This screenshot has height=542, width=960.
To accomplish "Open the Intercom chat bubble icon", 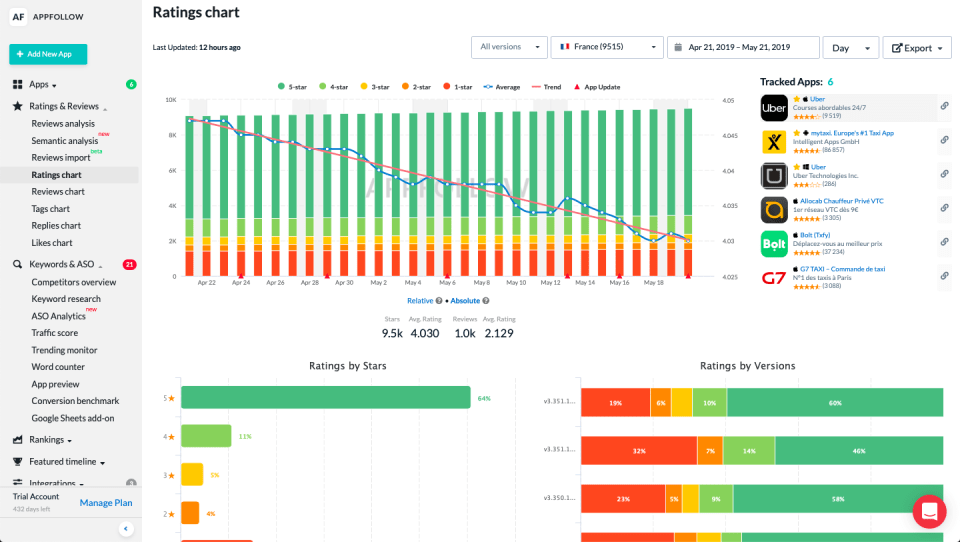I will [x=929, y=511].
